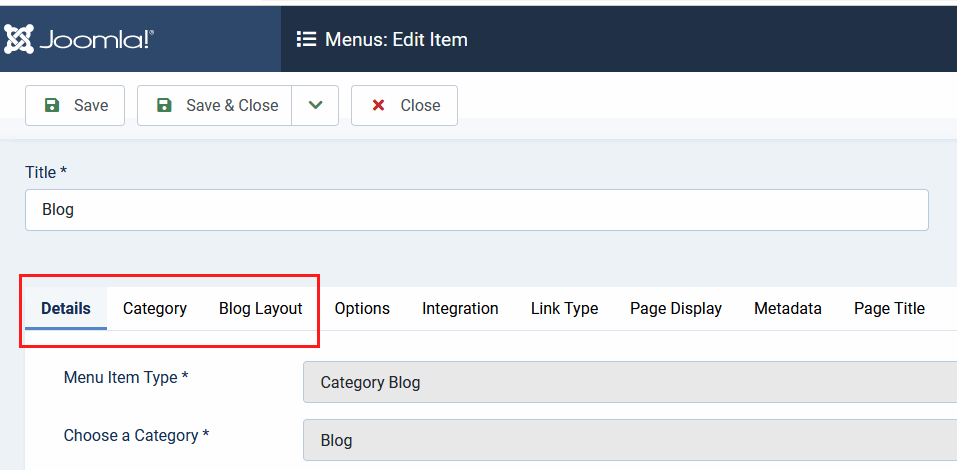Open the Integration tab
957x470 pixels.
click(460, 308)
